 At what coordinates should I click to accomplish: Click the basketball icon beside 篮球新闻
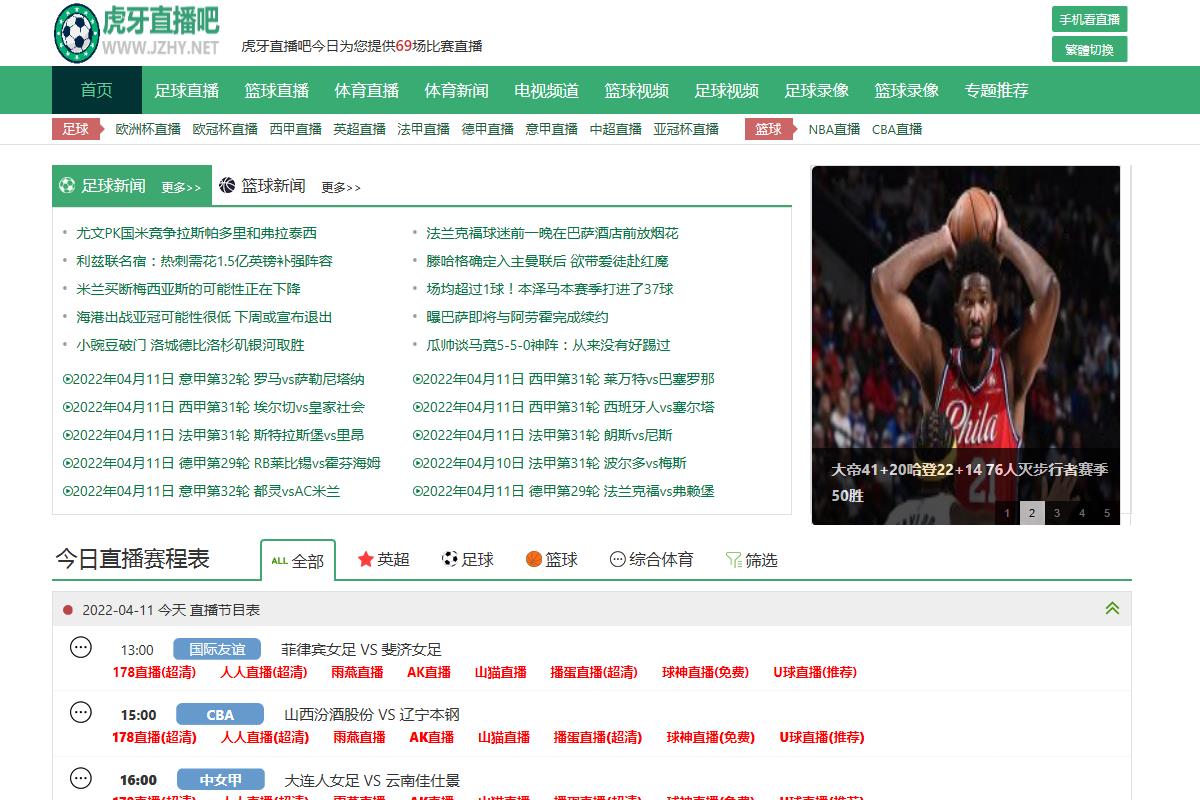tap(227, 185)
